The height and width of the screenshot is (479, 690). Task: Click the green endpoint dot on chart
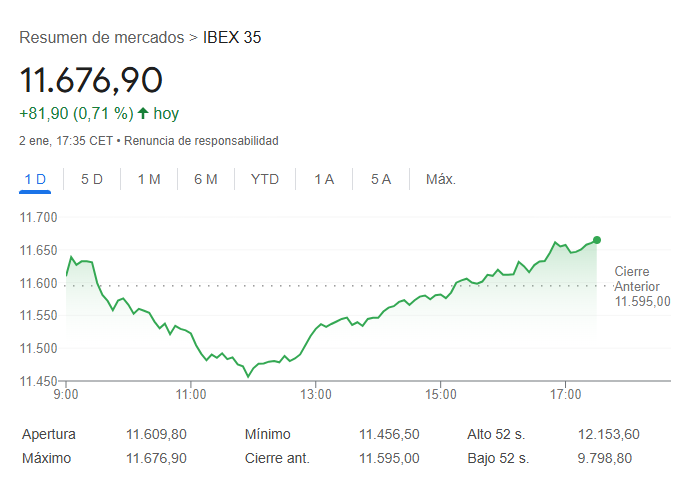597,240
